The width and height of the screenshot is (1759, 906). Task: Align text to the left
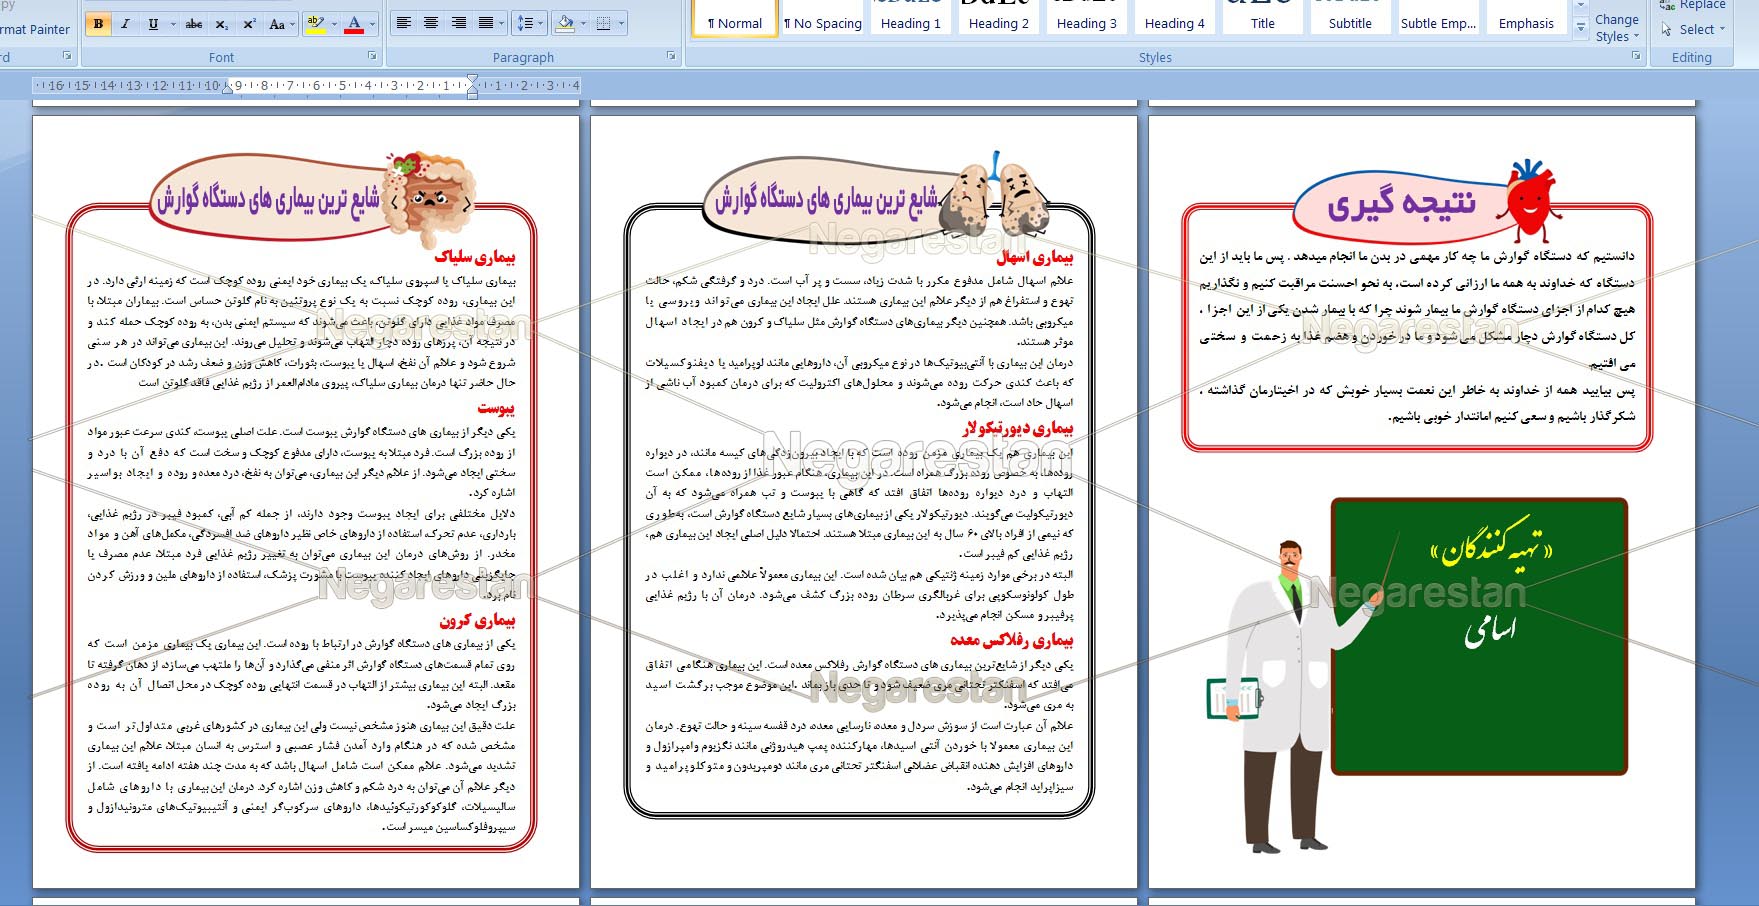pyautogui.click(x=404, y=23)
